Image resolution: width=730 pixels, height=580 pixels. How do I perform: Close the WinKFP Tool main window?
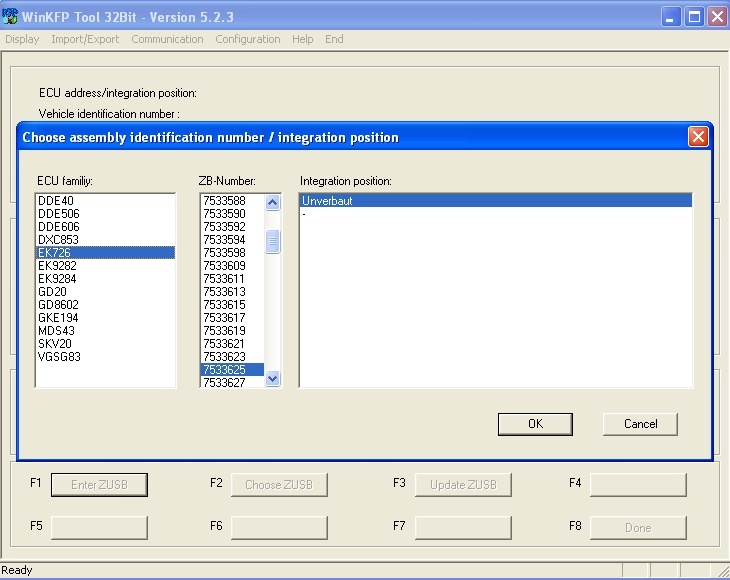pyautogui.click(x=717, y=17)
